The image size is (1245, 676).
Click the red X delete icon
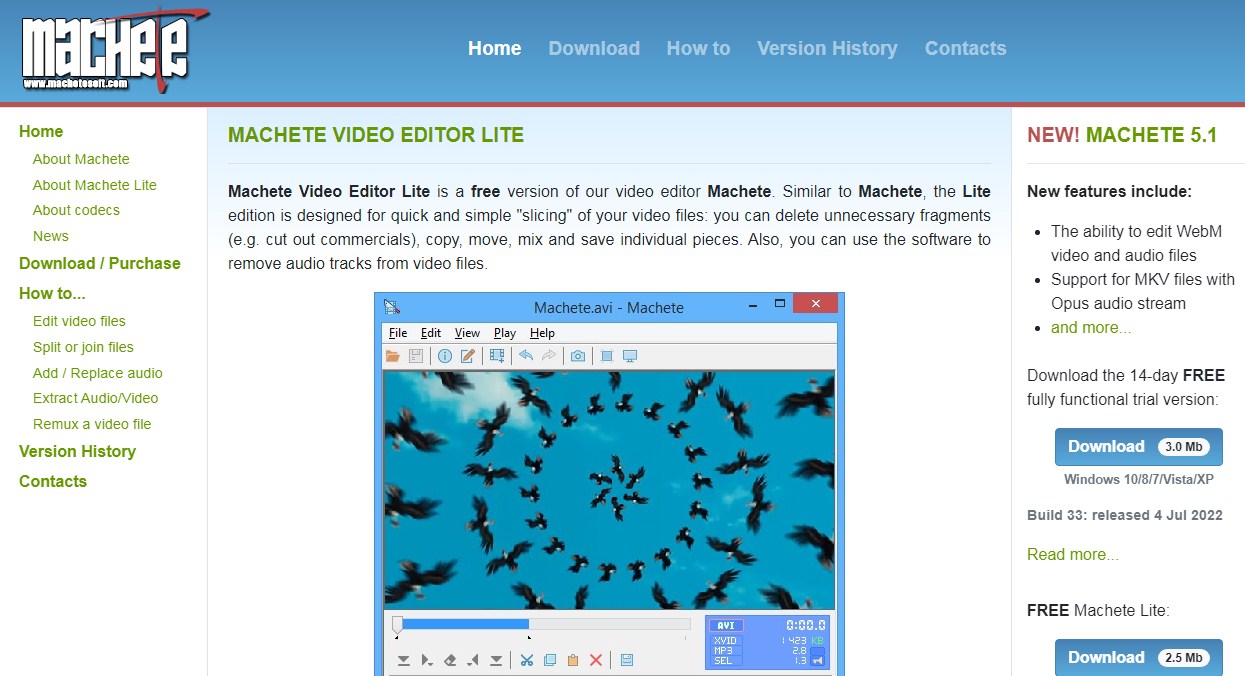[596, 660]
